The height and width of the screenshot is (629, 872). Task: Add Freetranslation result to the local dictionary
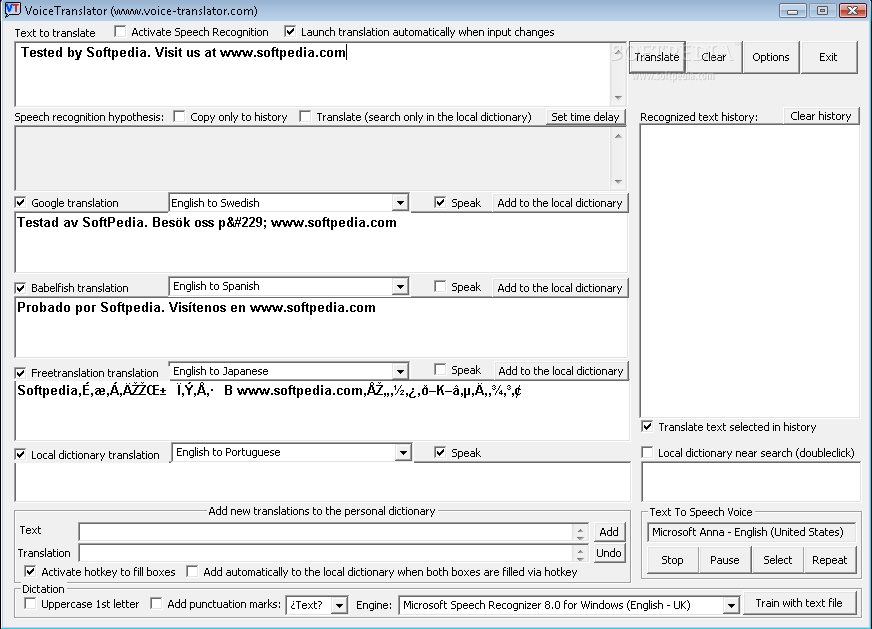[x=561, y=371]
